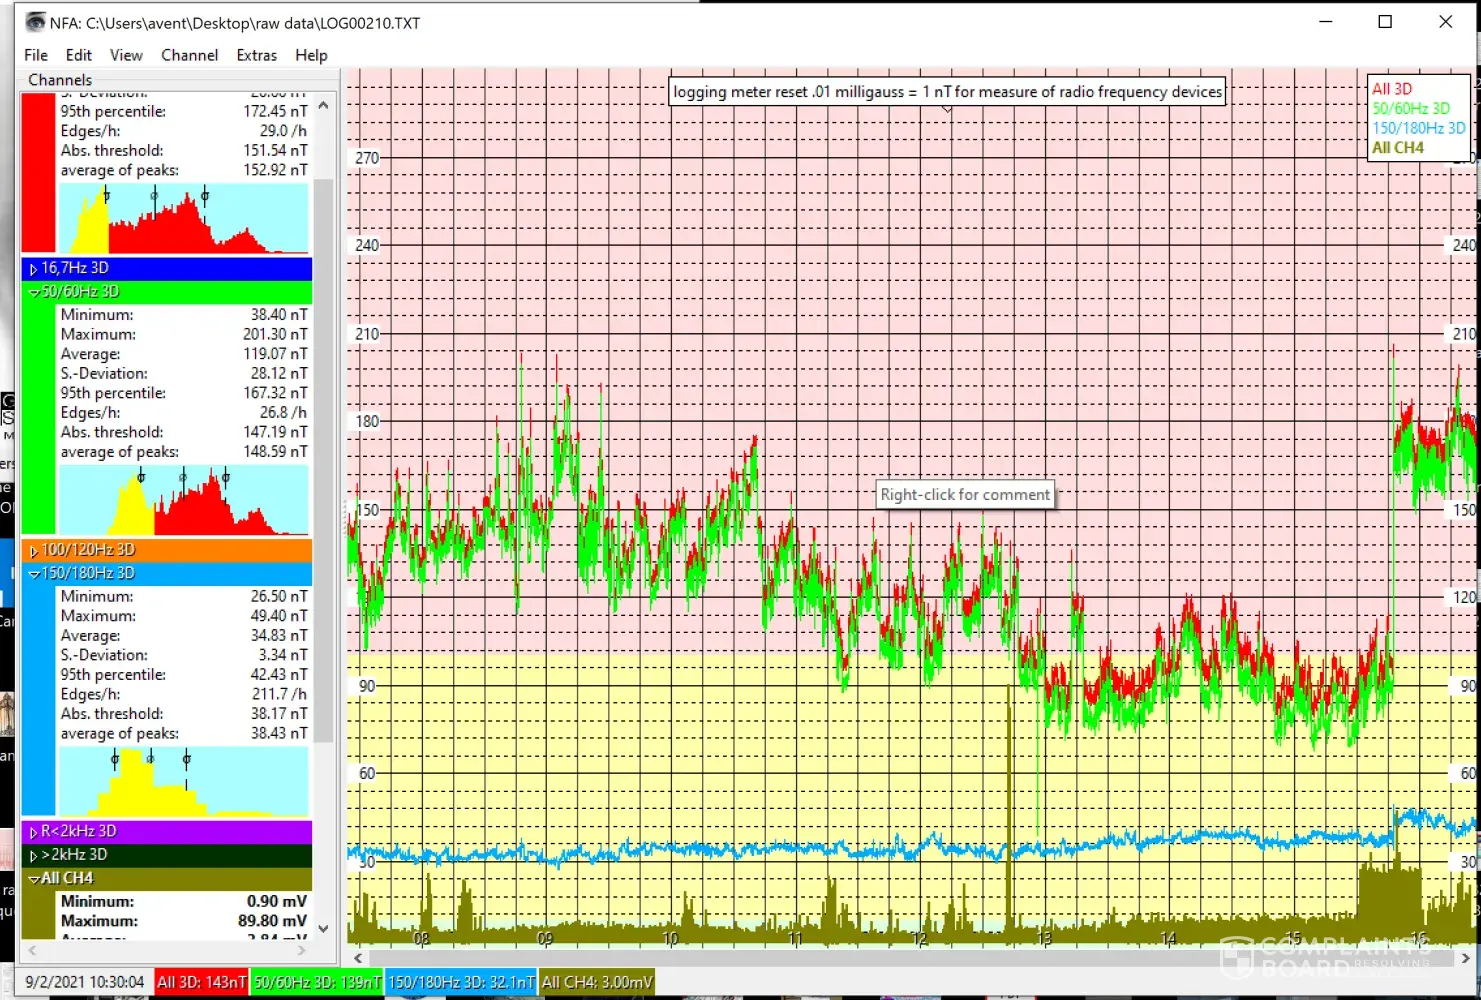Click the green 50/60Hz color bar
This screenshot has height=1000, width=1481.
click(x=38, y=420)
